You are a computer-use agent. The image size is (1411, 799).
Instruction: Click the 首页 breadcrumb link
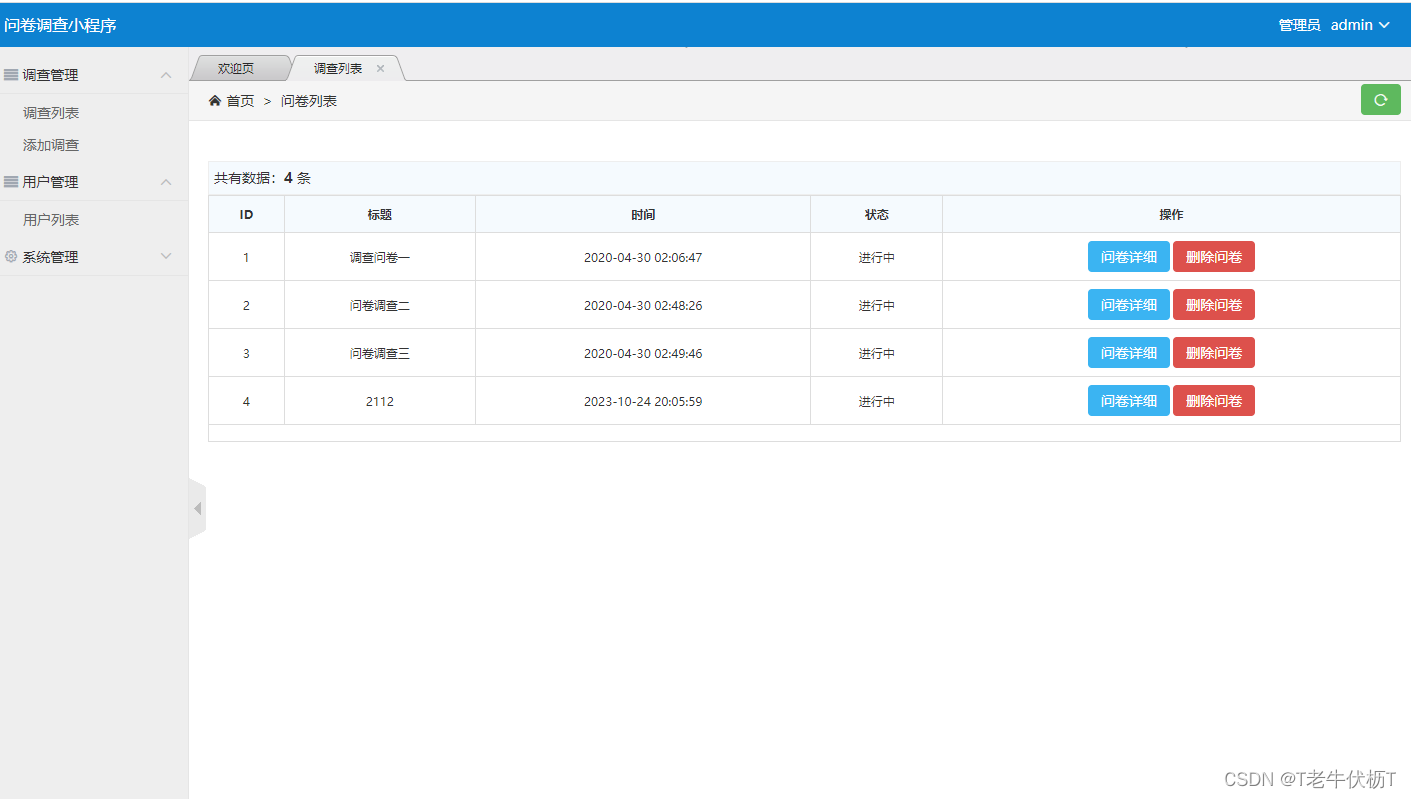tap(240, 101)
